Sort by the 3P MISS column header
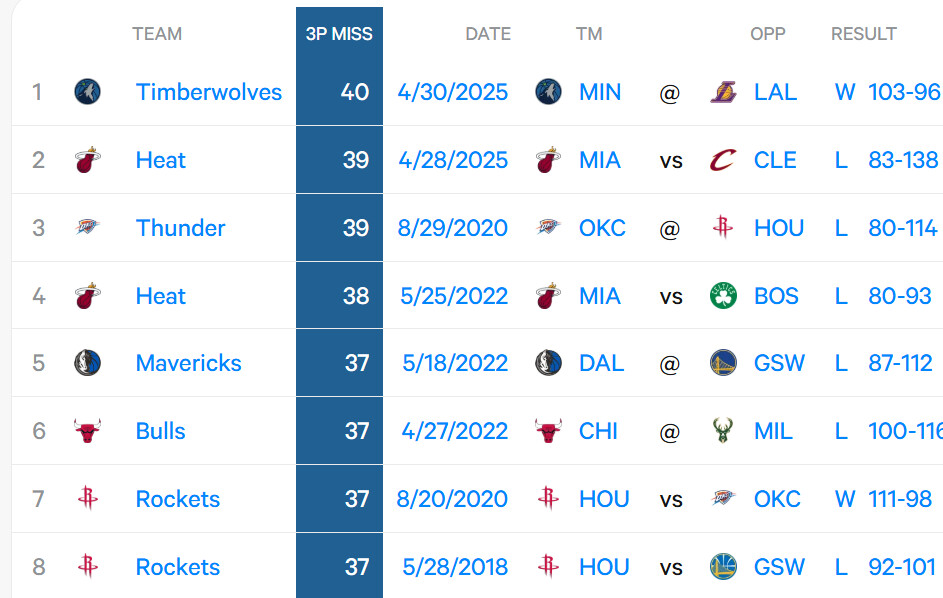Viewport: 943px width, 598px height. (x=339, y=34)
